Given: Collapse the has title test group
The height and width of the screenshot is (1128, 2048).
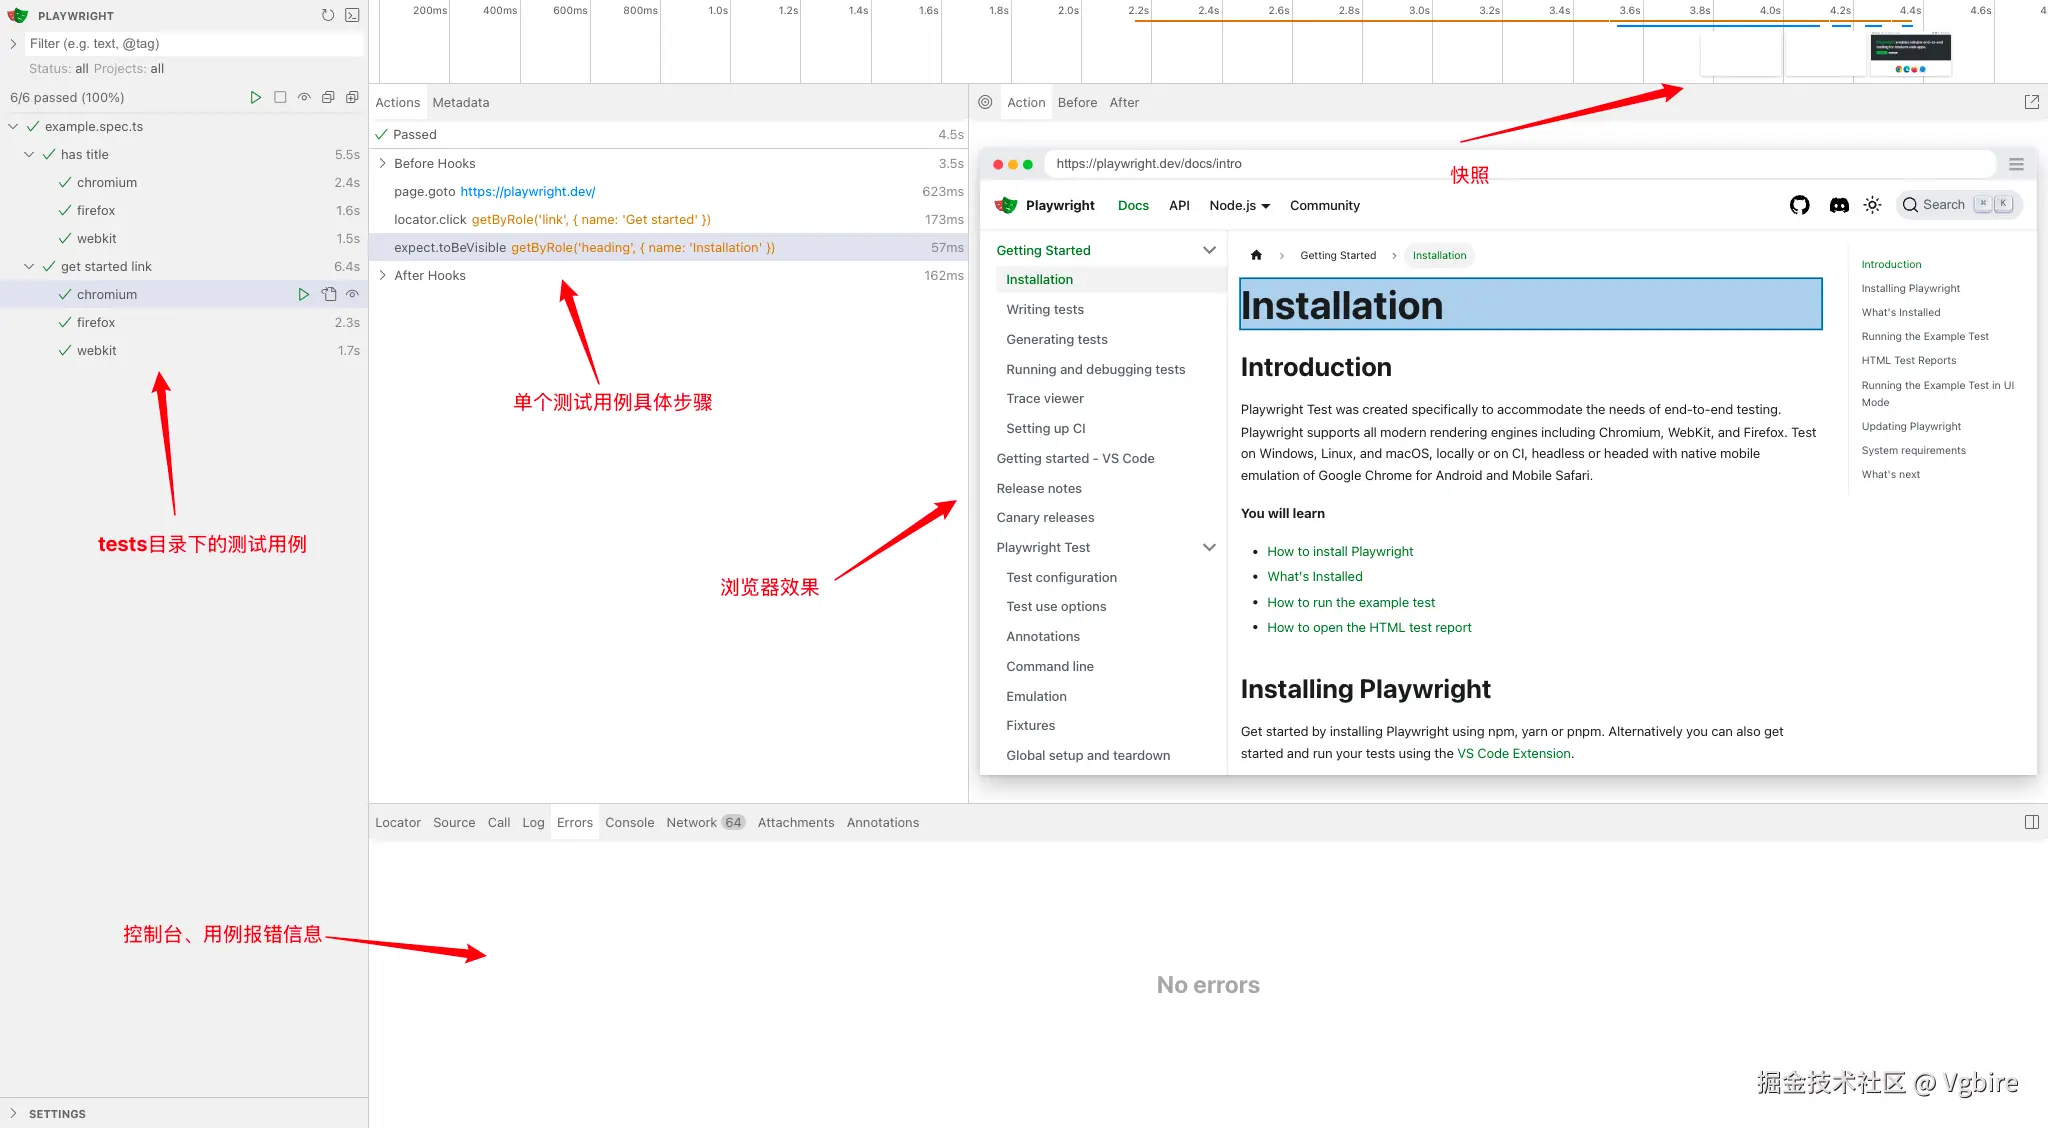Looking at the screenshot, I should pyautogui.click(x=29, y=154).
